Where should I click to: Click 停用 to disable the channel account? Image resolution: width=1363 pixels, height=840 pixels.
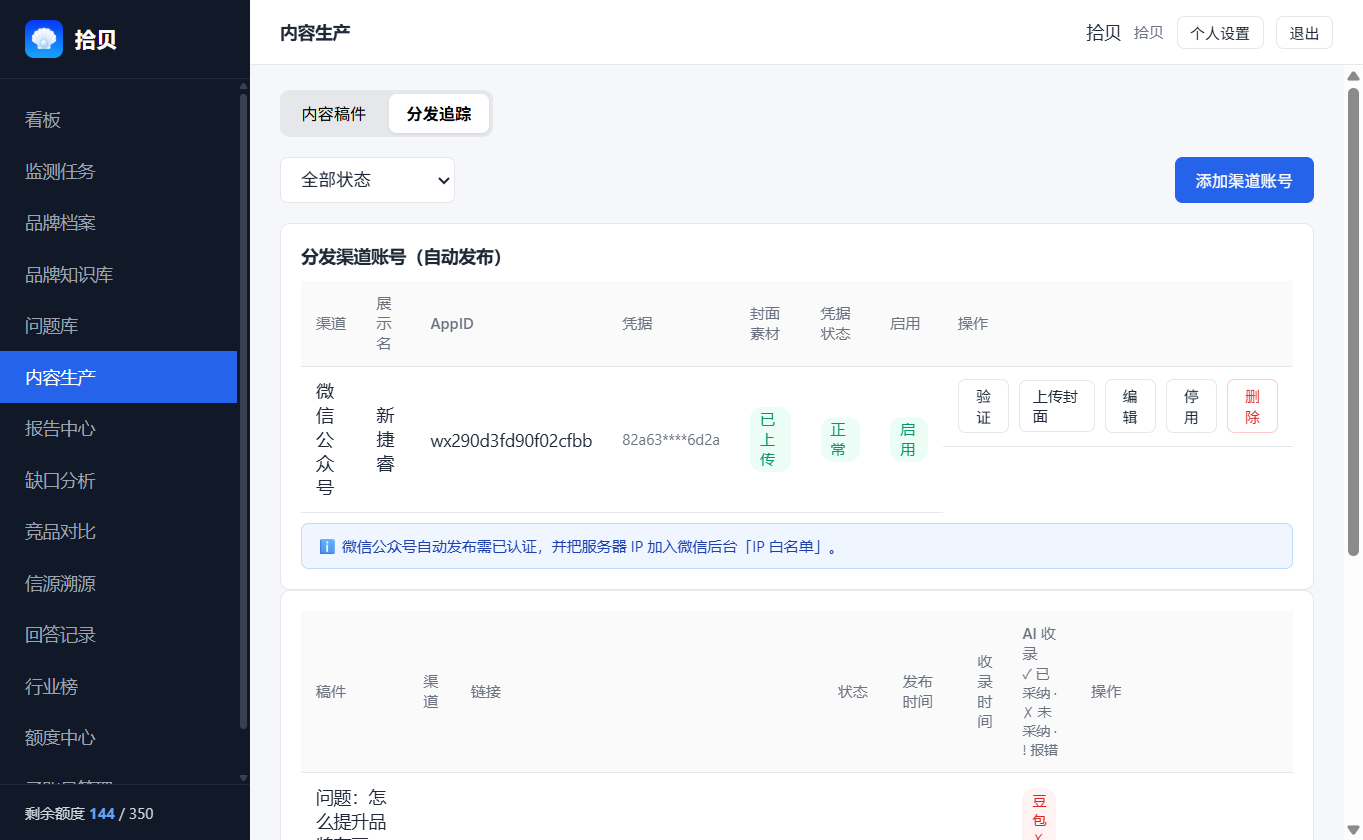click(1191, 406)
